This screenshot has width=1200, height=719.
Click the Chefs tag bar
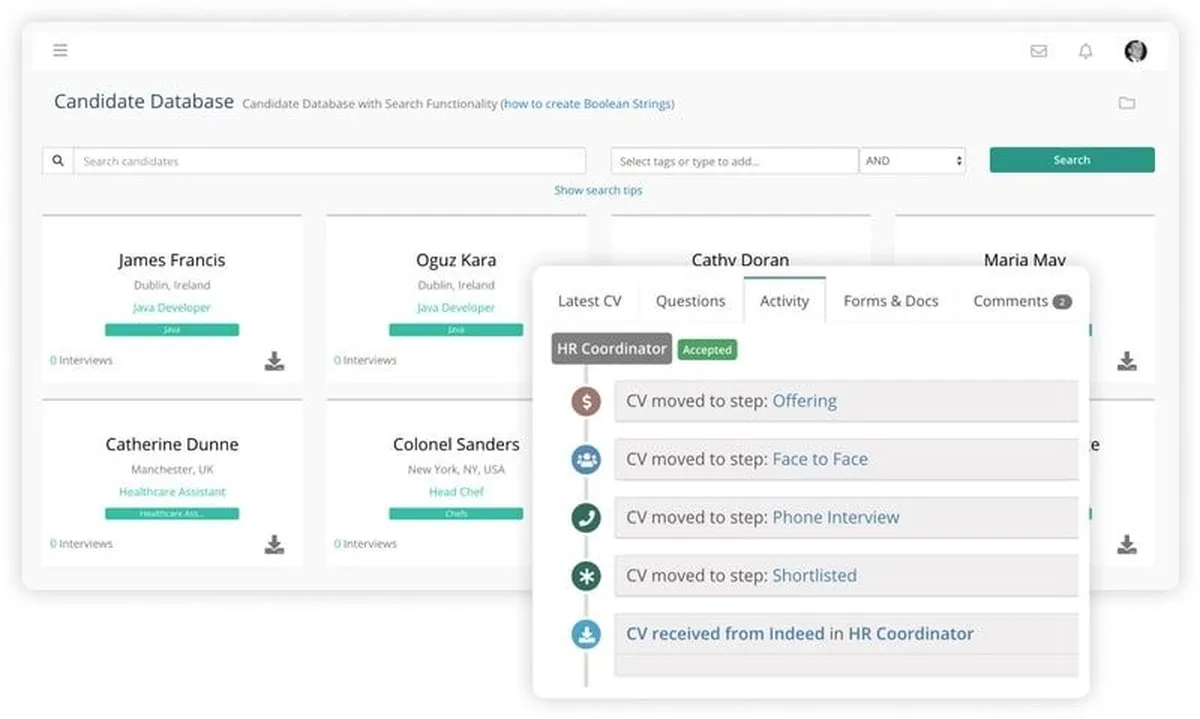[456, 513]
